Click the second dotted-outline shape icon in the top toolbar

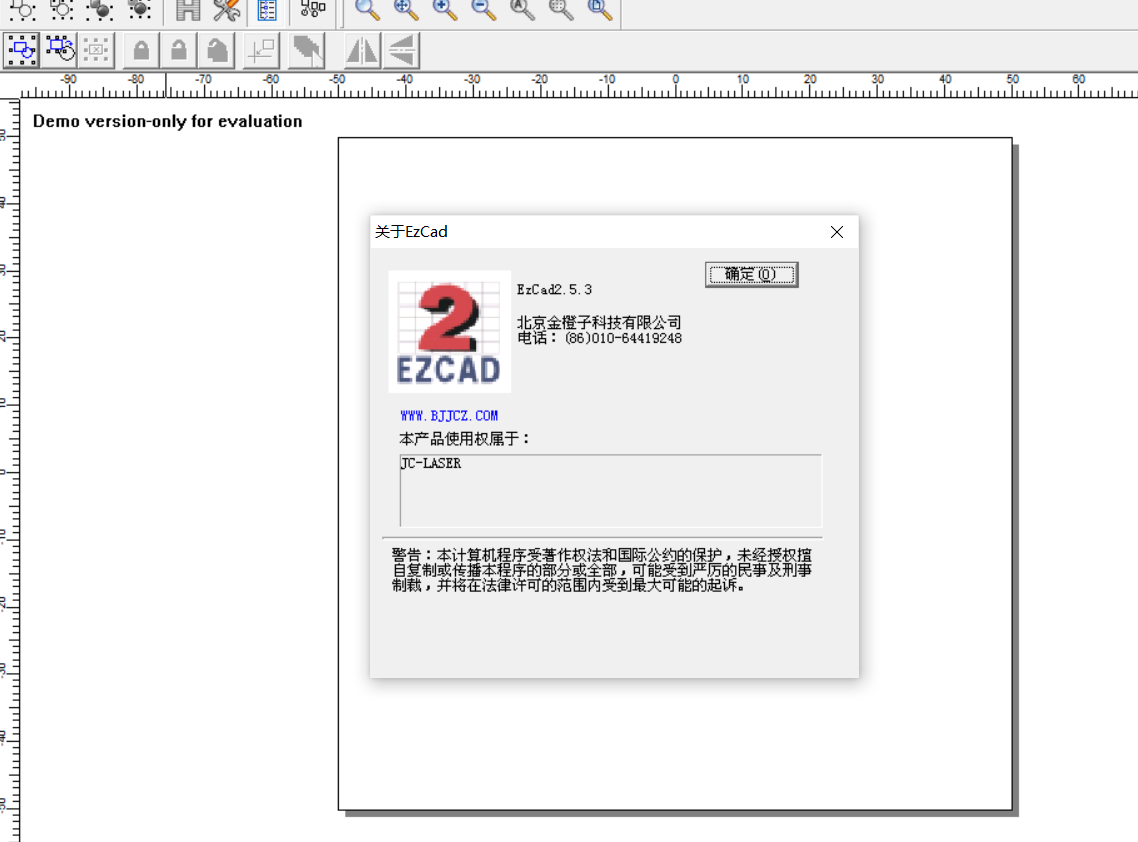tap(61, 9)
